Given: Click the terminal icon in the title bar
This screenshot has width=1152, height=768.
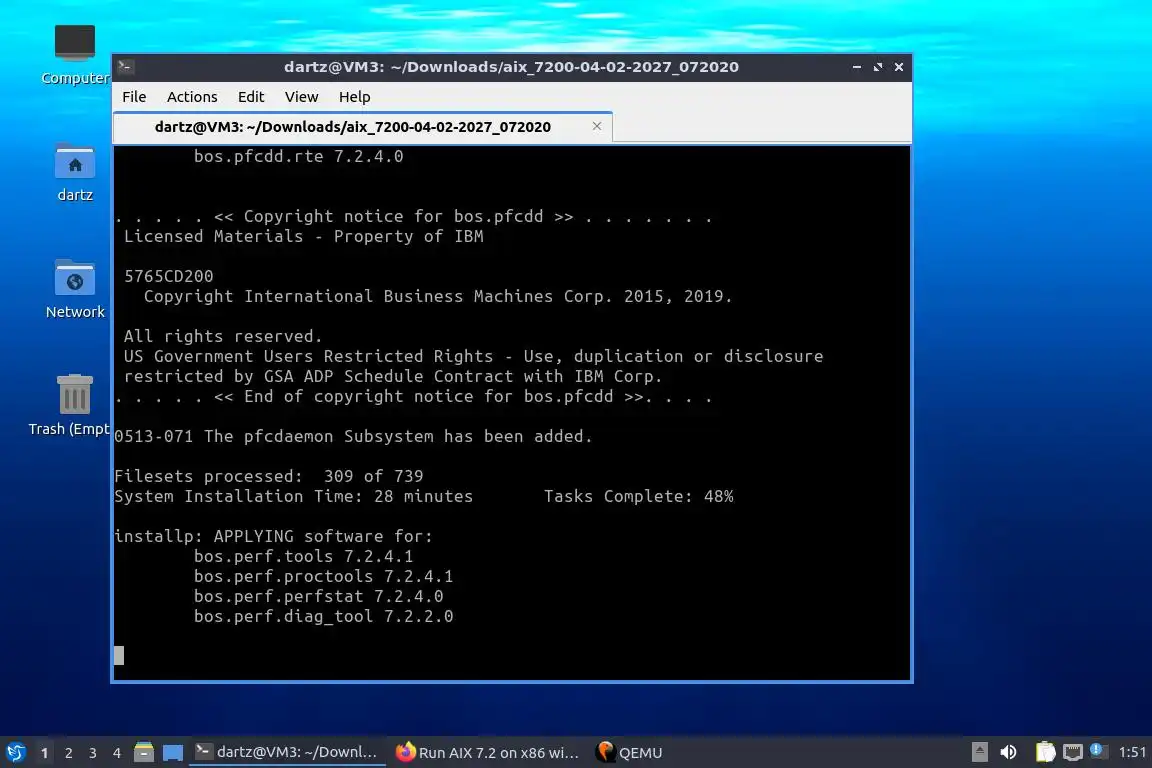Looking at the screenshot, I should click(x=125, y=67).
